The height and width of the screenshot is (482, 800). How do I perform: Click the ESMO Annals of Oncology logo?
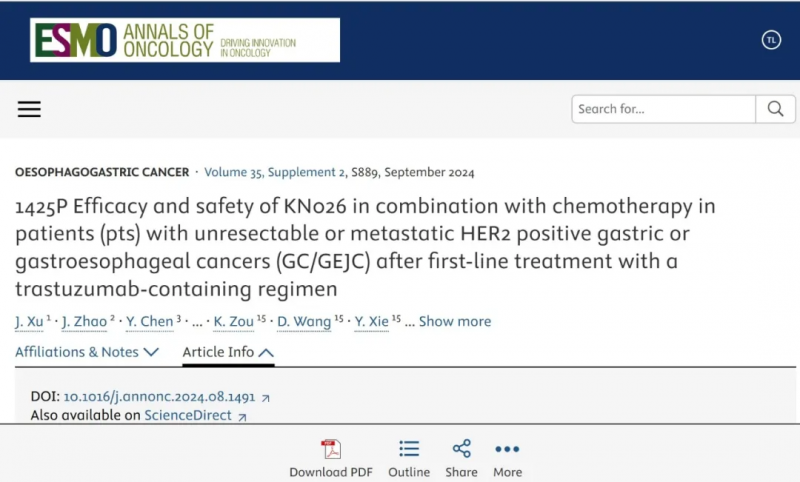pyautogui.click(x=185, y=40)
